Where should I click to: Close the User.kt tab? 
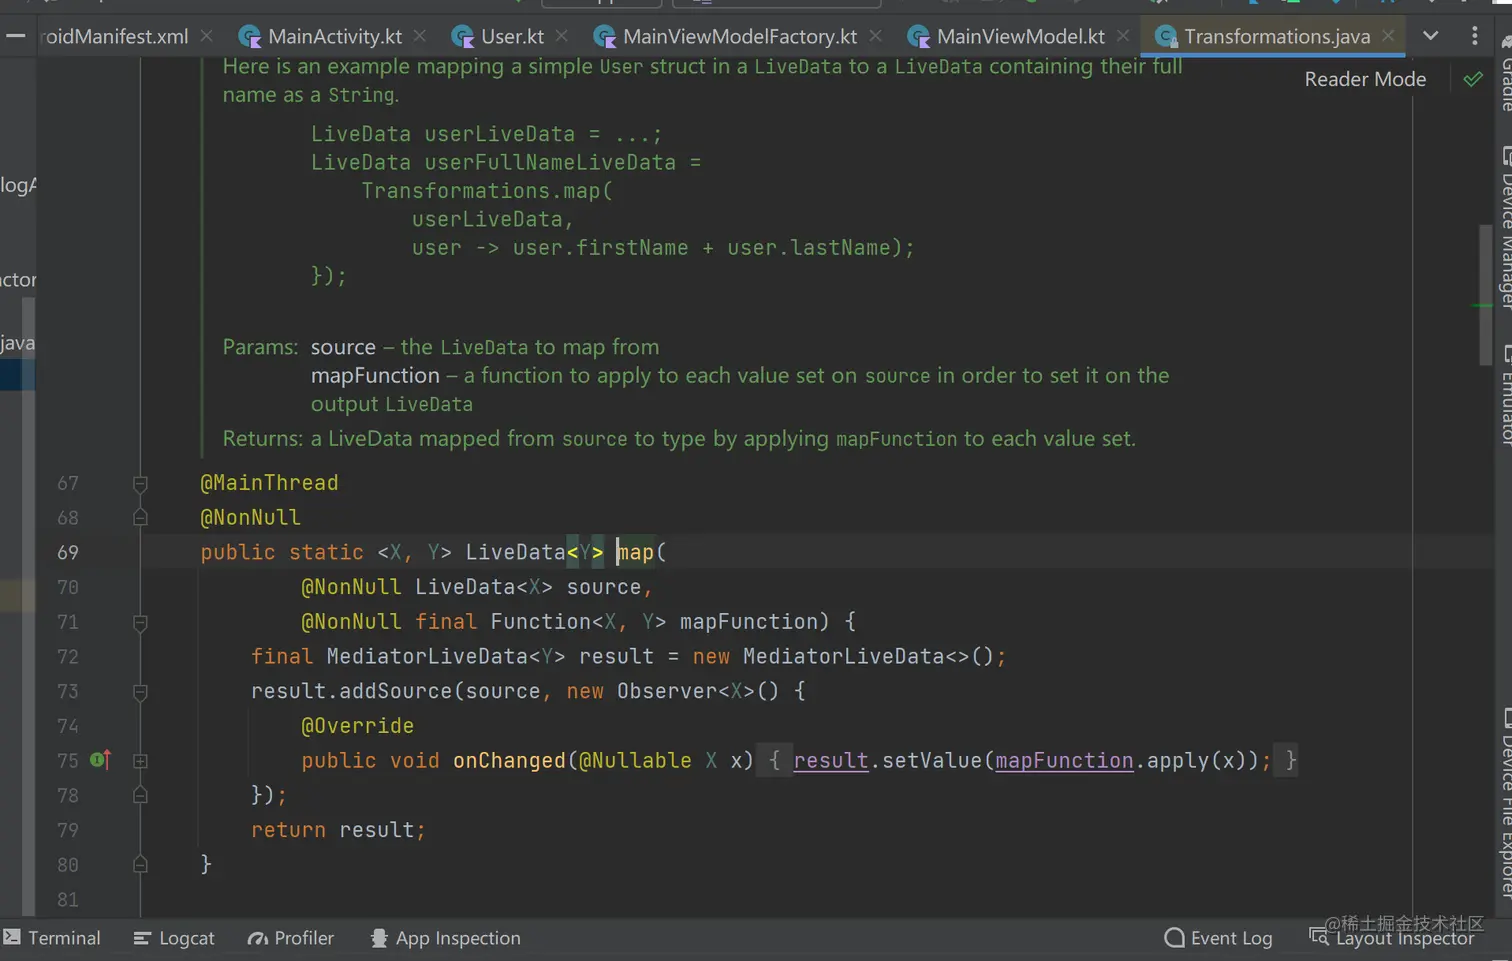[x=562, y=36]
